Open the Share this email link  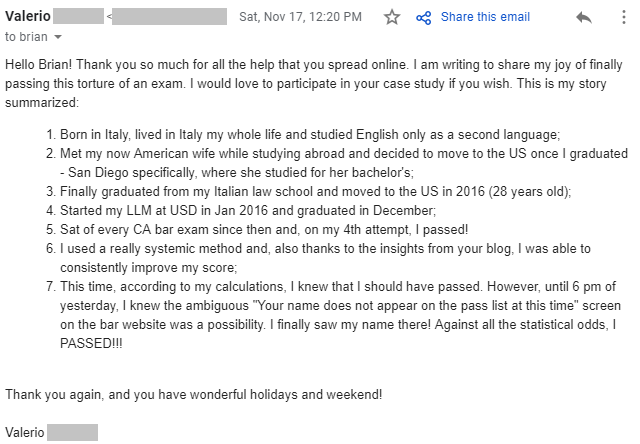pos(485,17)
